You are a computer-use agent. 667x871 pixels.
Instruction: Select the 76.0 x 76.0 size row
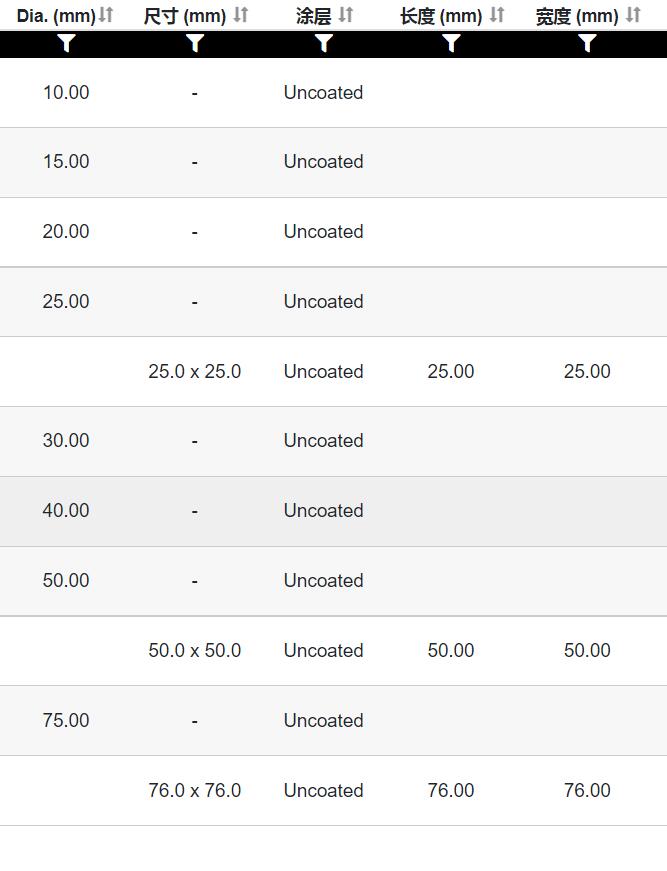[x=333, y=790]
